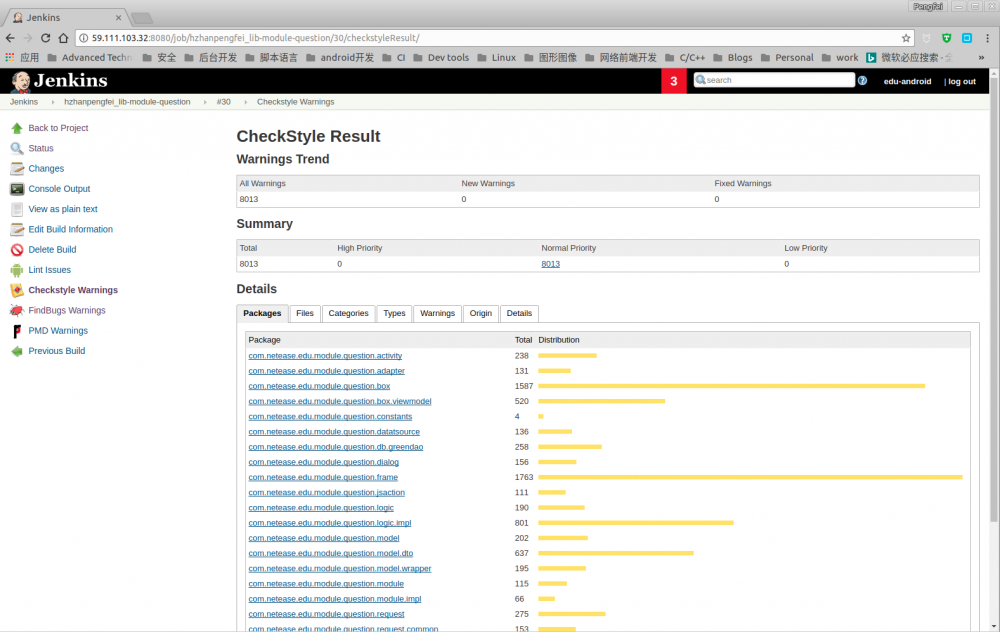This screenshot has width=1000, height=632.
Task: Open the apps grid bookmark icon
Action: pyautogui.click(x=10, y=57)
